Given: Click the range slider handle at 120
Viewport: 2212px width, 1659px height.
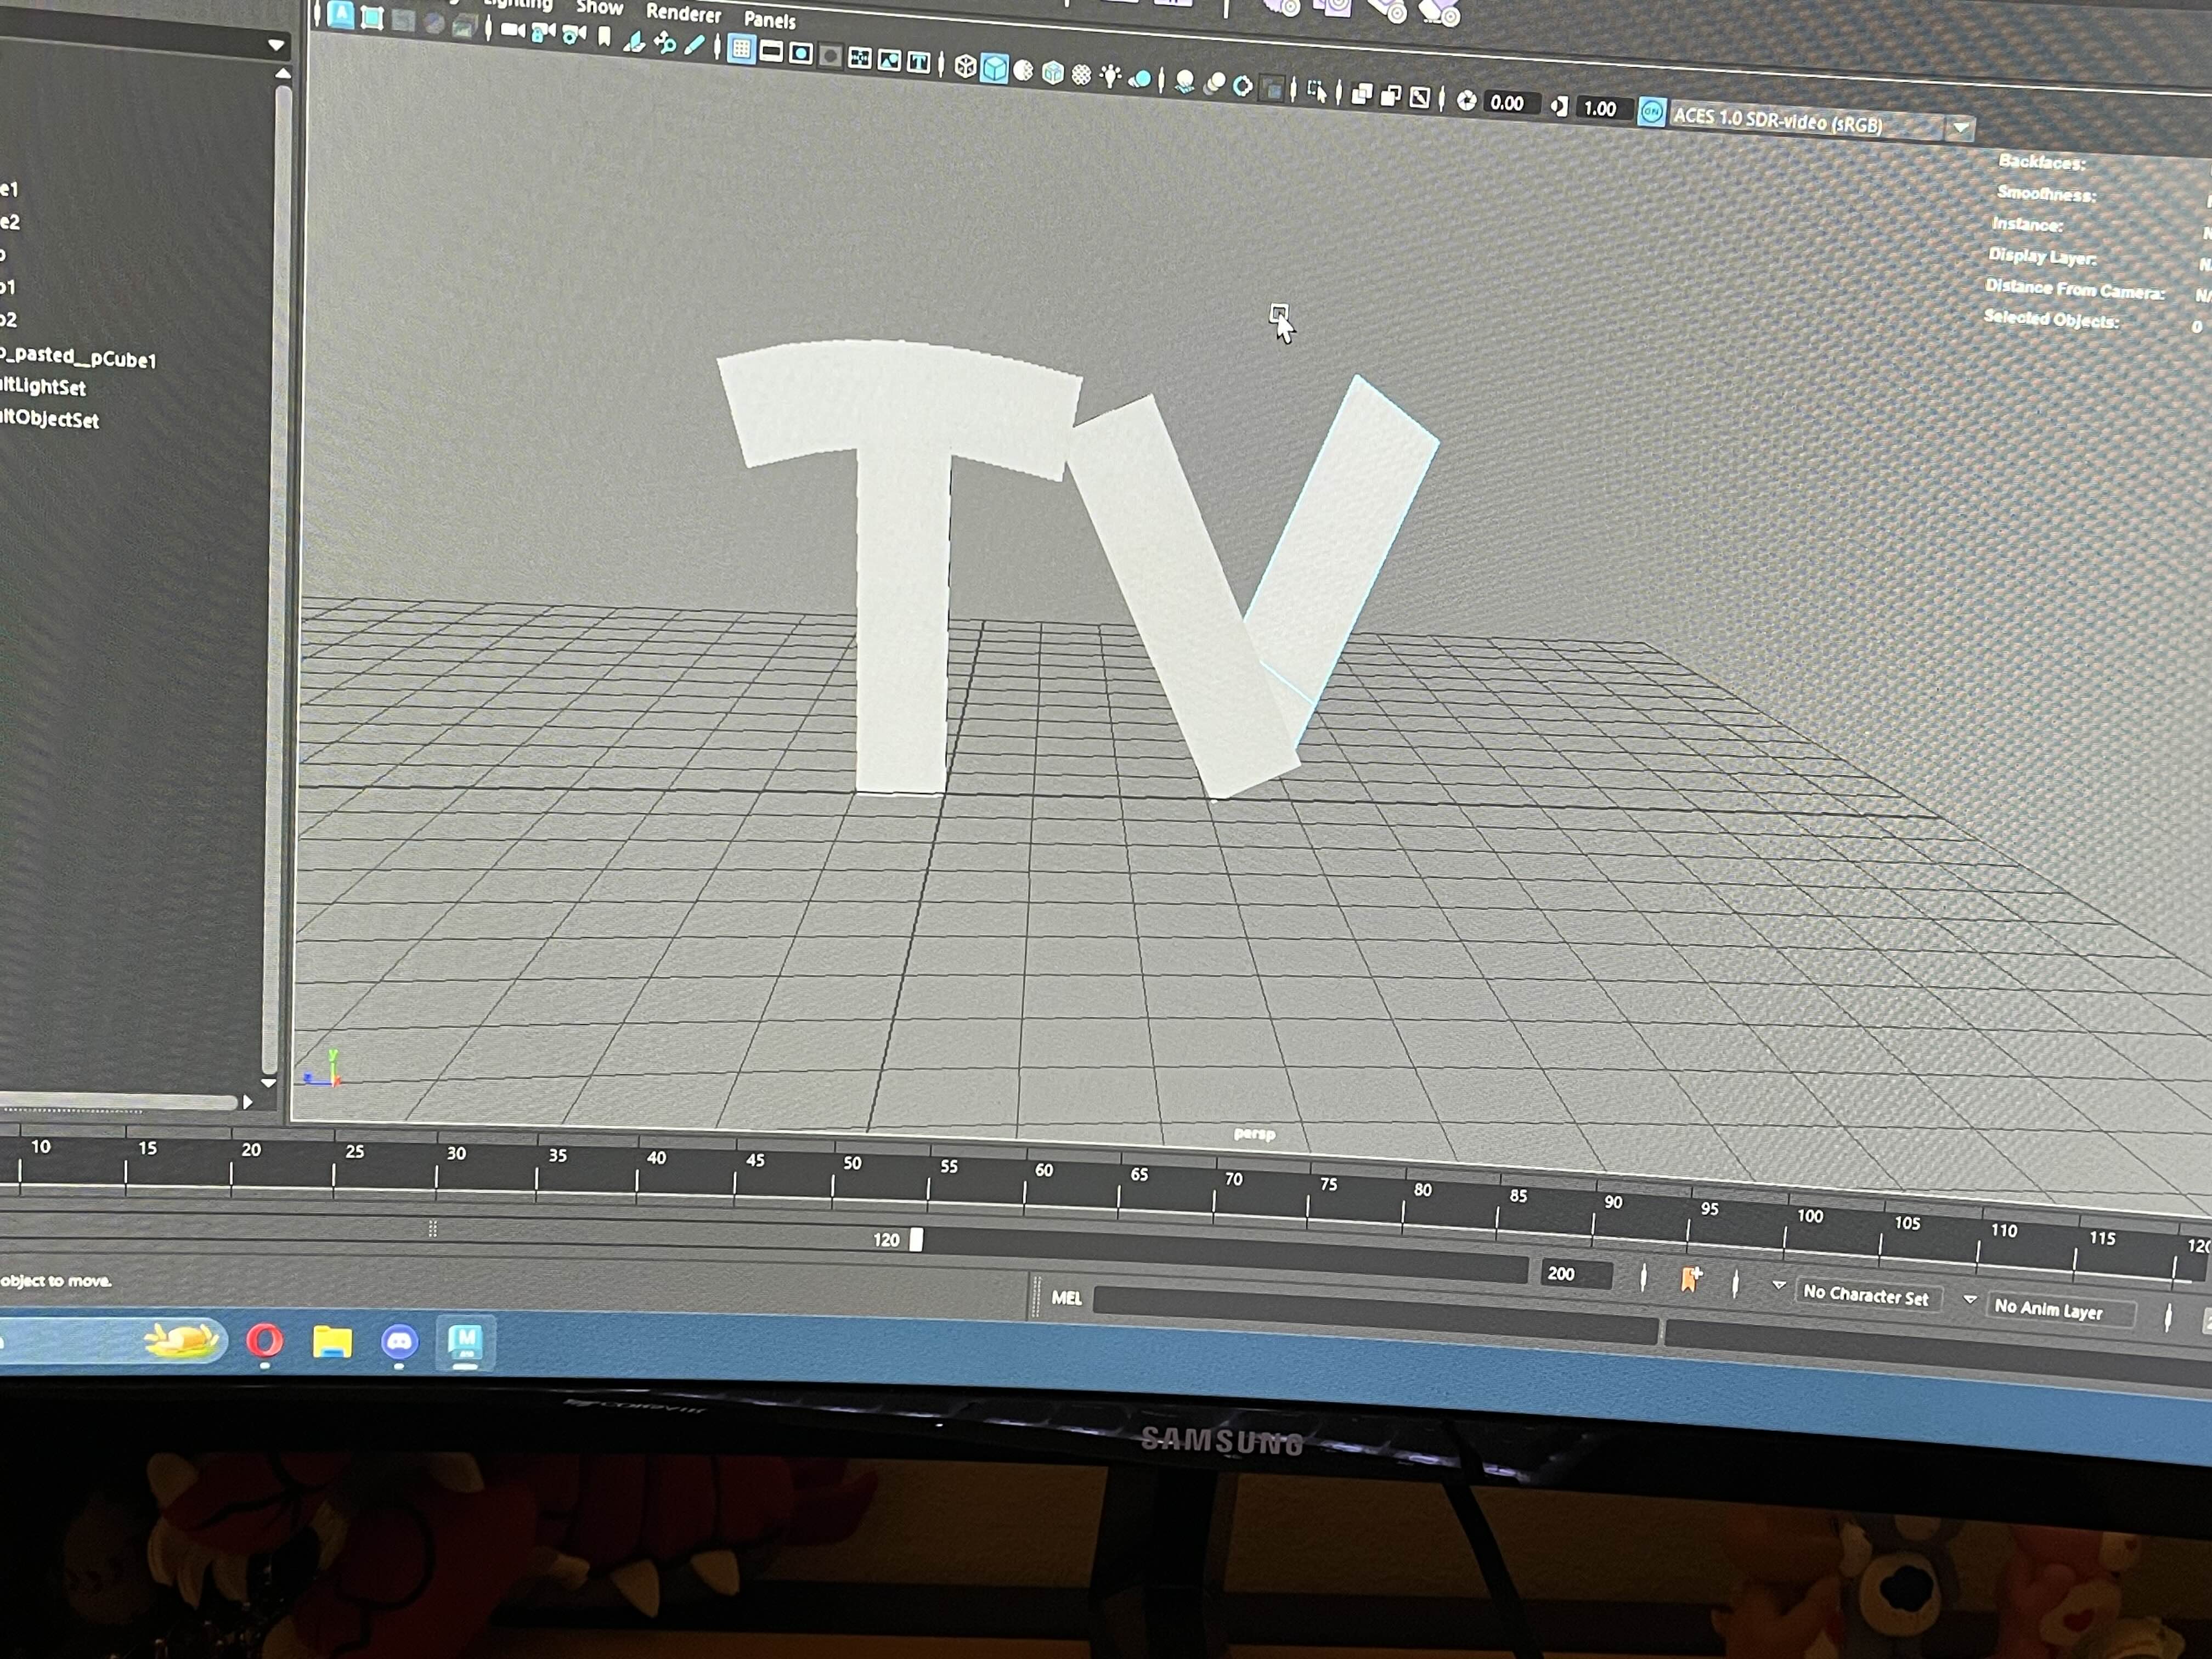Looking at the screenshot, I should tap(916, 1240).
